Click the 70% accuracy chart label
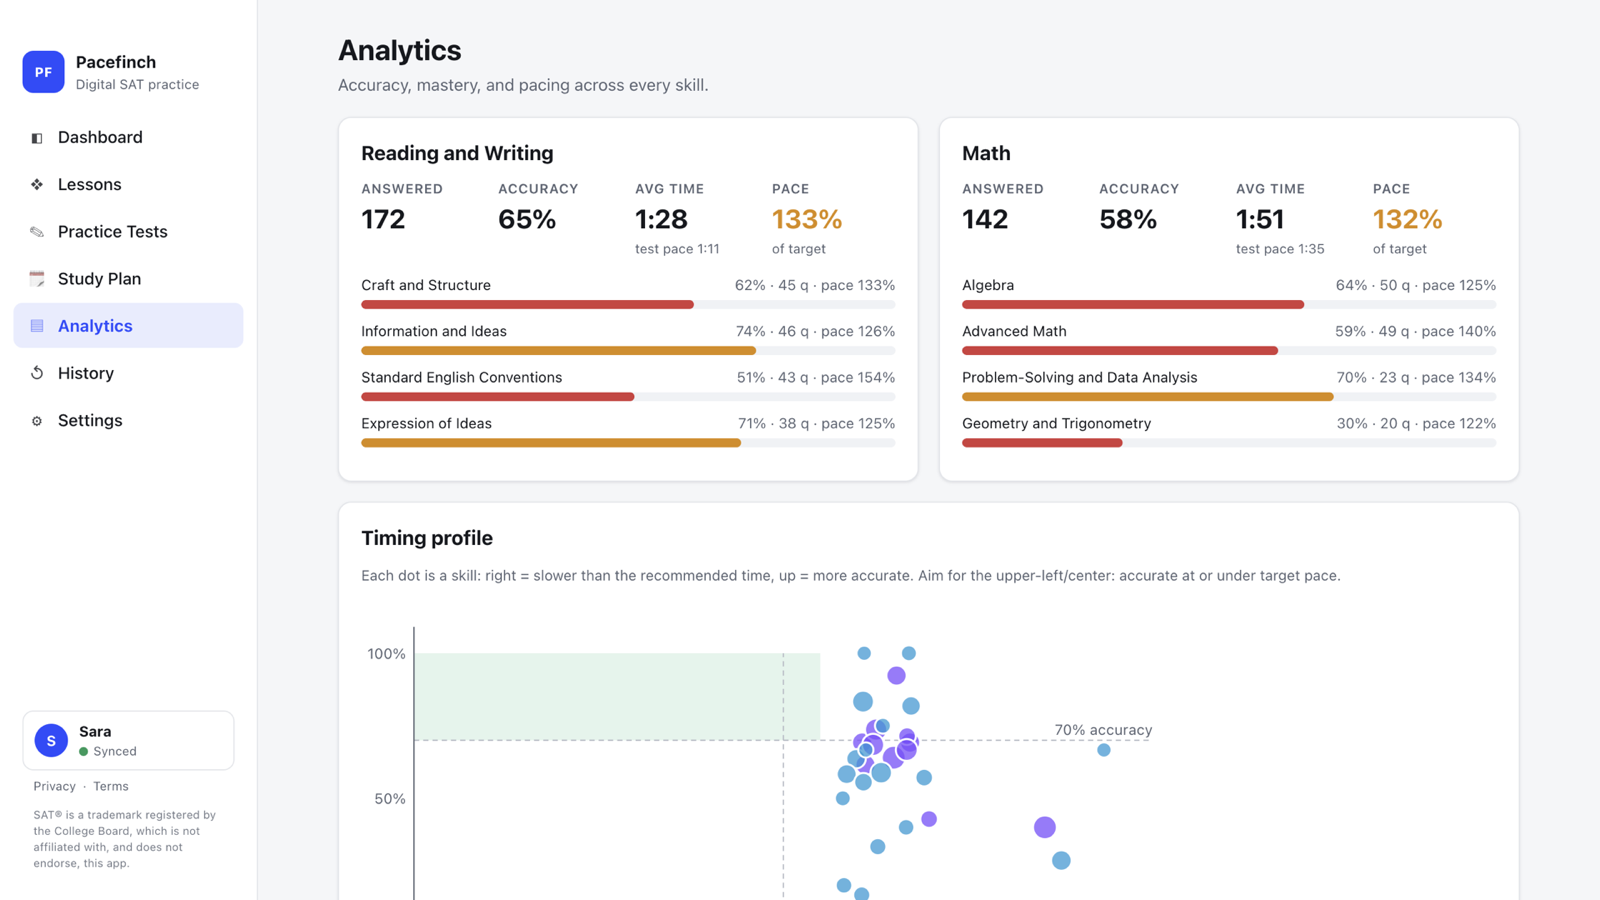This screenshot has width=1600, height=900. [1103, 730]
